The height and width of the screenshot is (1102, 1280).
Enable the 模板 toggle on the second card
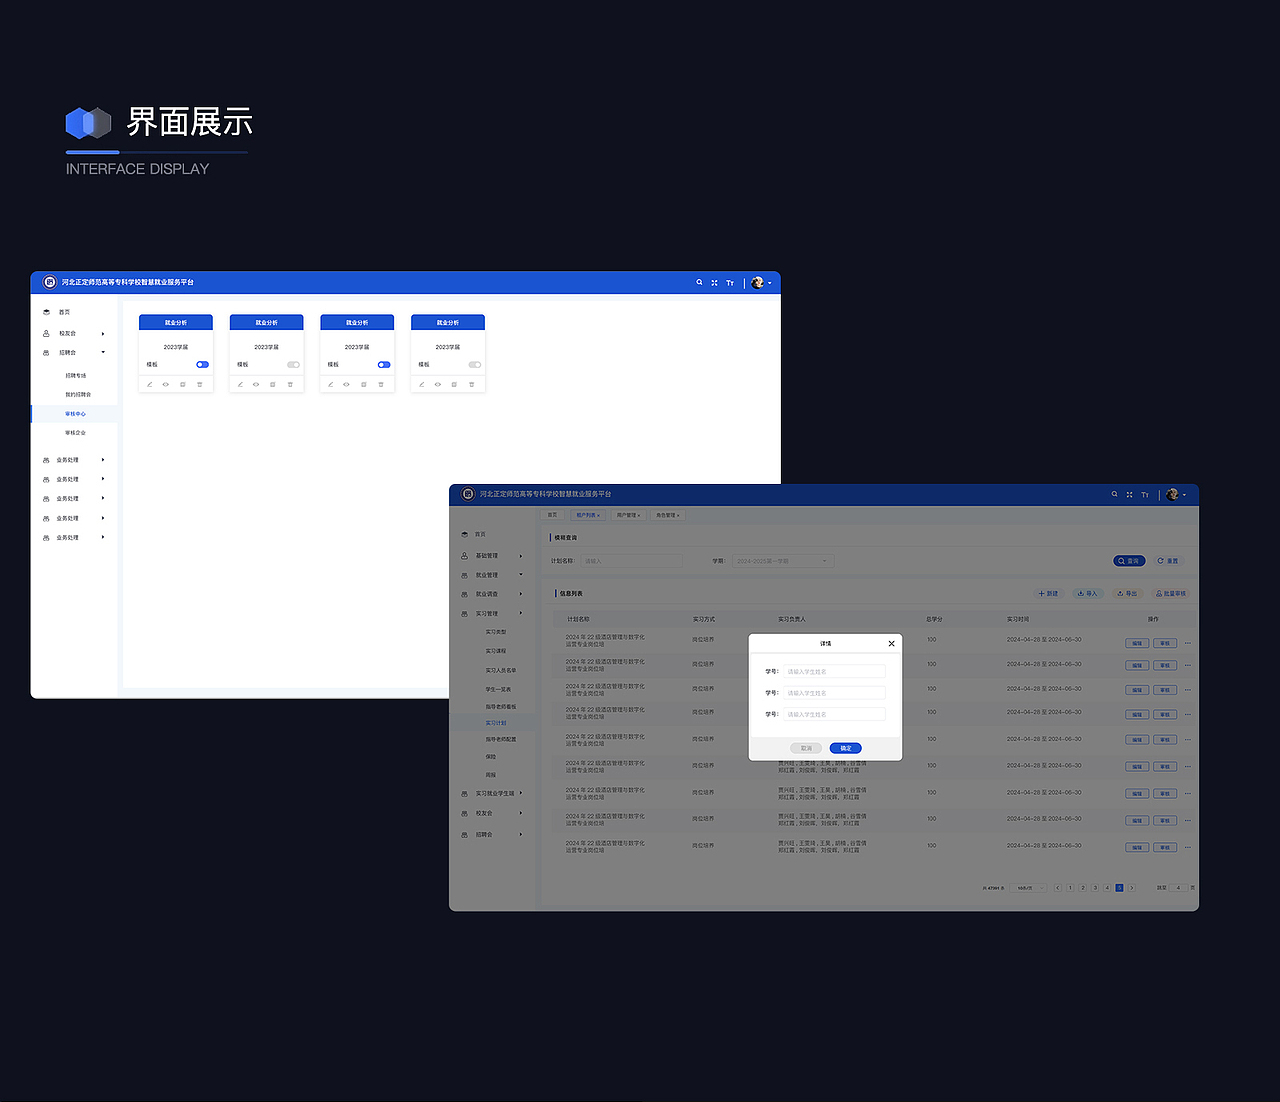pos(292,364)
